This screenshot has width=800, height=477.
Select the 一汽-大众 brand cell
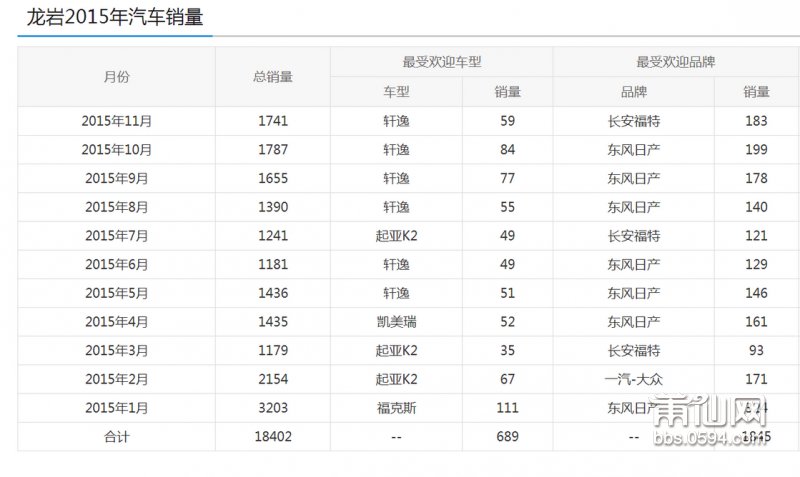tap(634, 379)
